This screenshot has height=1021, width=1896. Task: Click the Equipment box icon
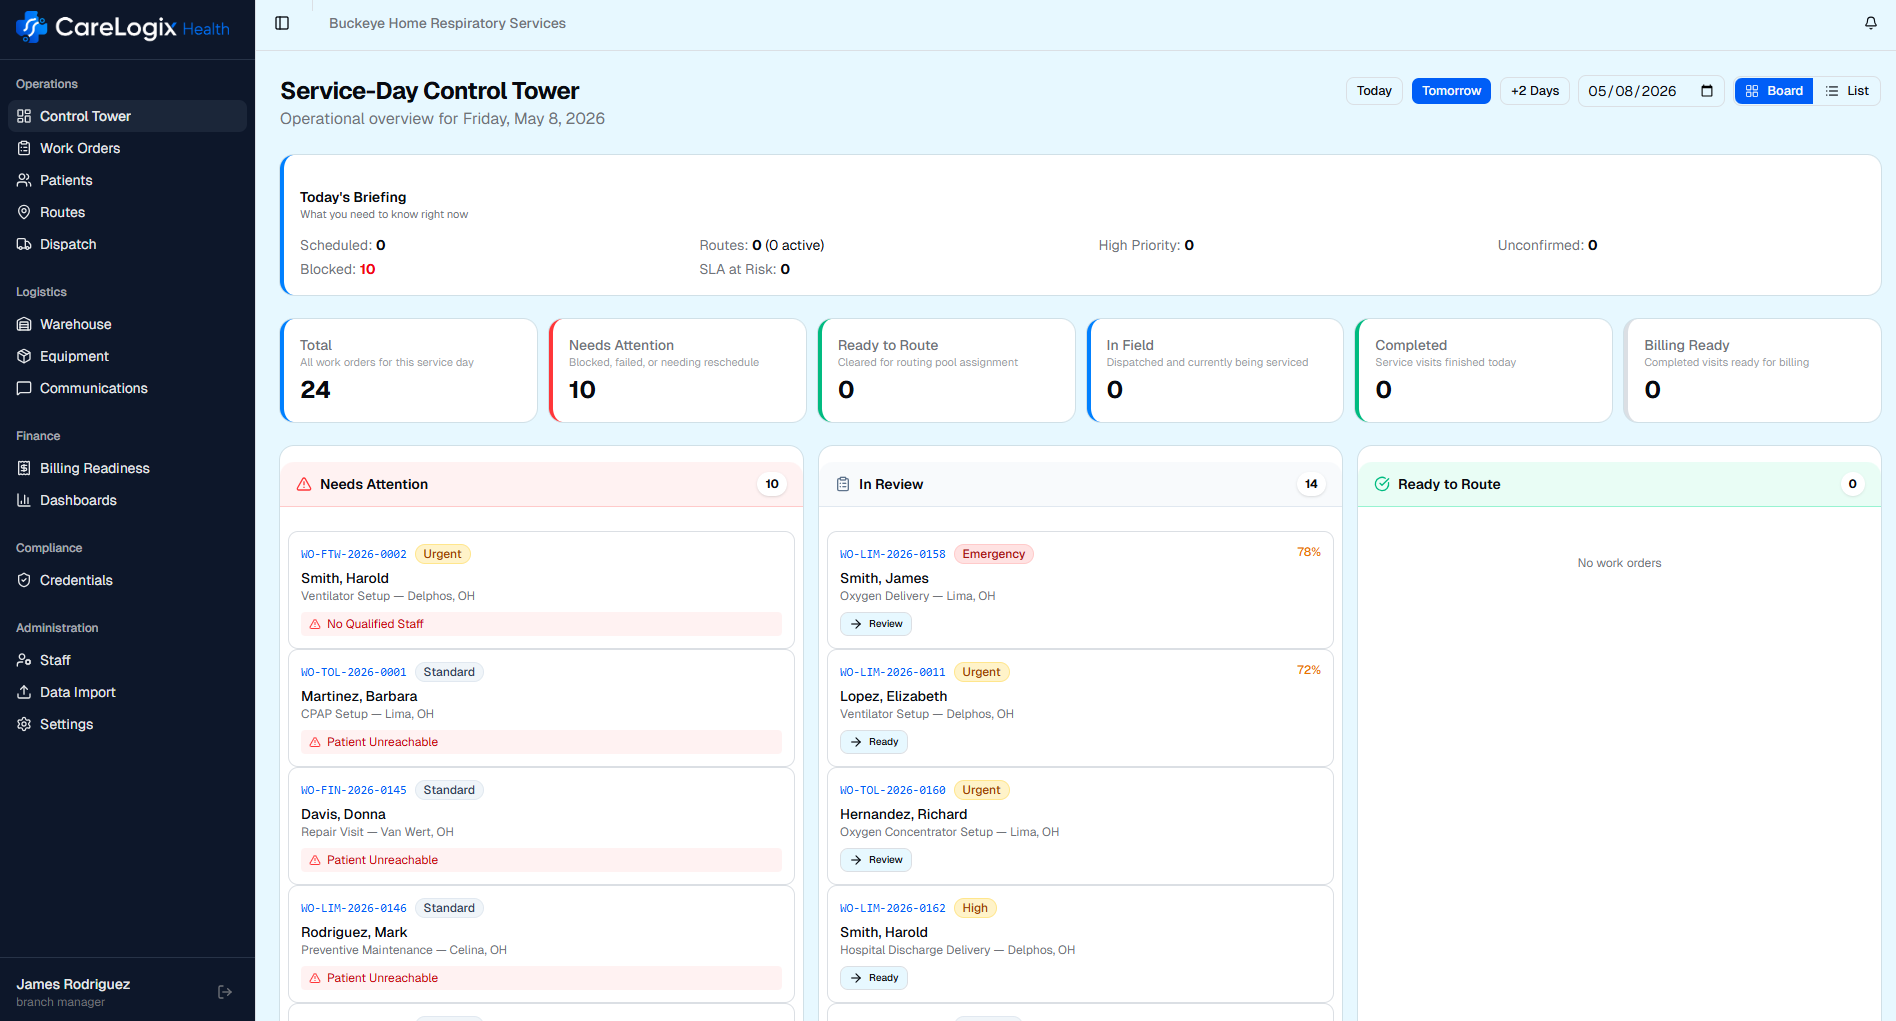click(24, 356)
